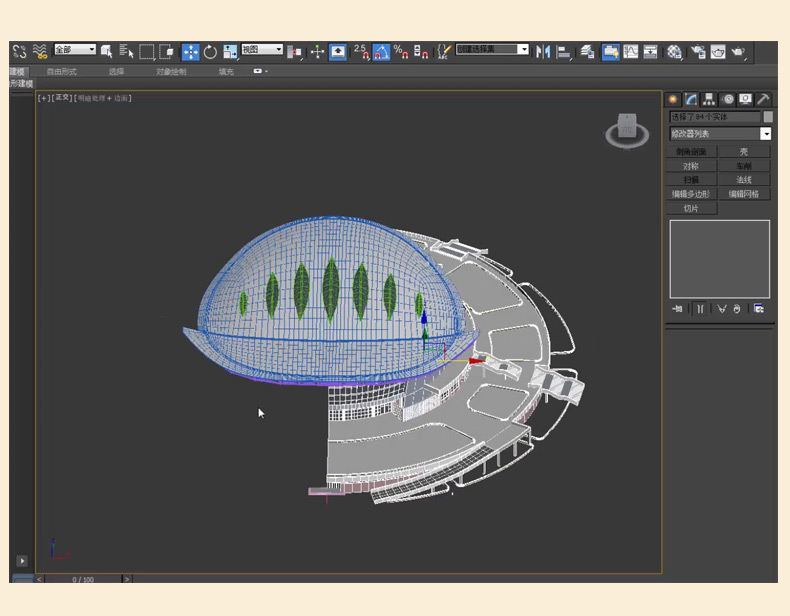
Task: Click the object name selection field
Action: (714, 117)
